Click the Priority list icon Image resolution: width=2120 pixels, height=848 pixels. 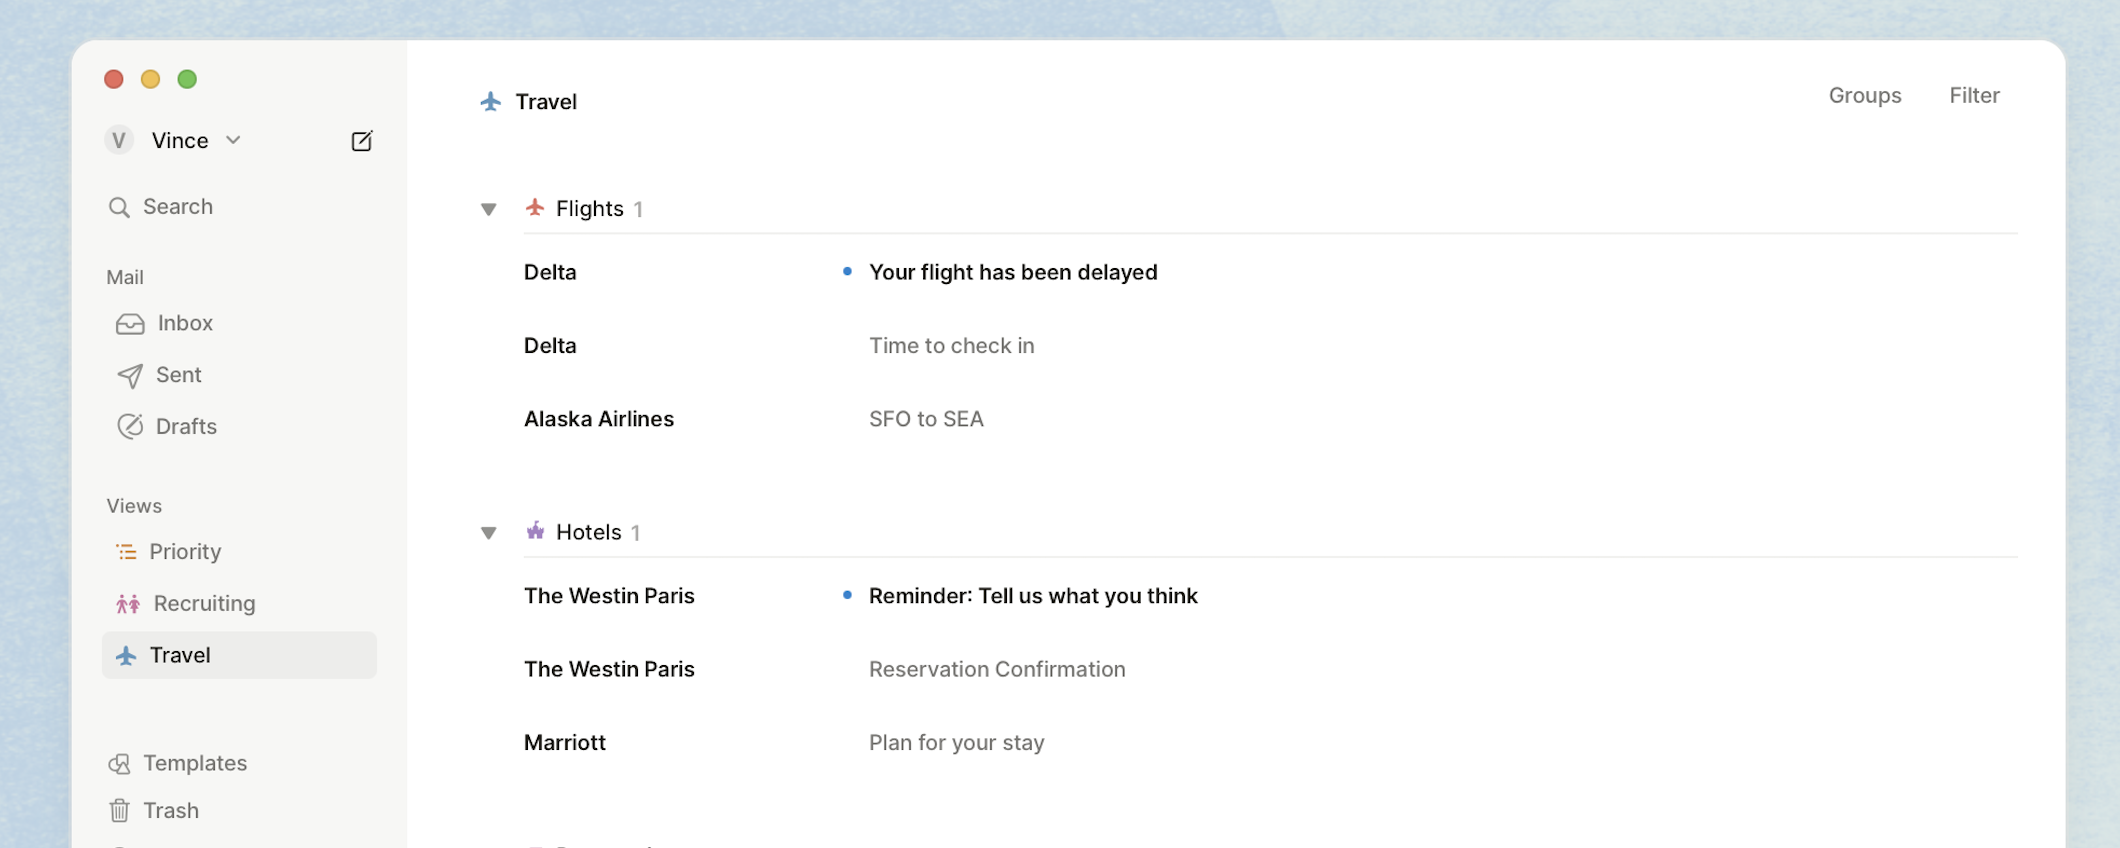coord(126,552)
